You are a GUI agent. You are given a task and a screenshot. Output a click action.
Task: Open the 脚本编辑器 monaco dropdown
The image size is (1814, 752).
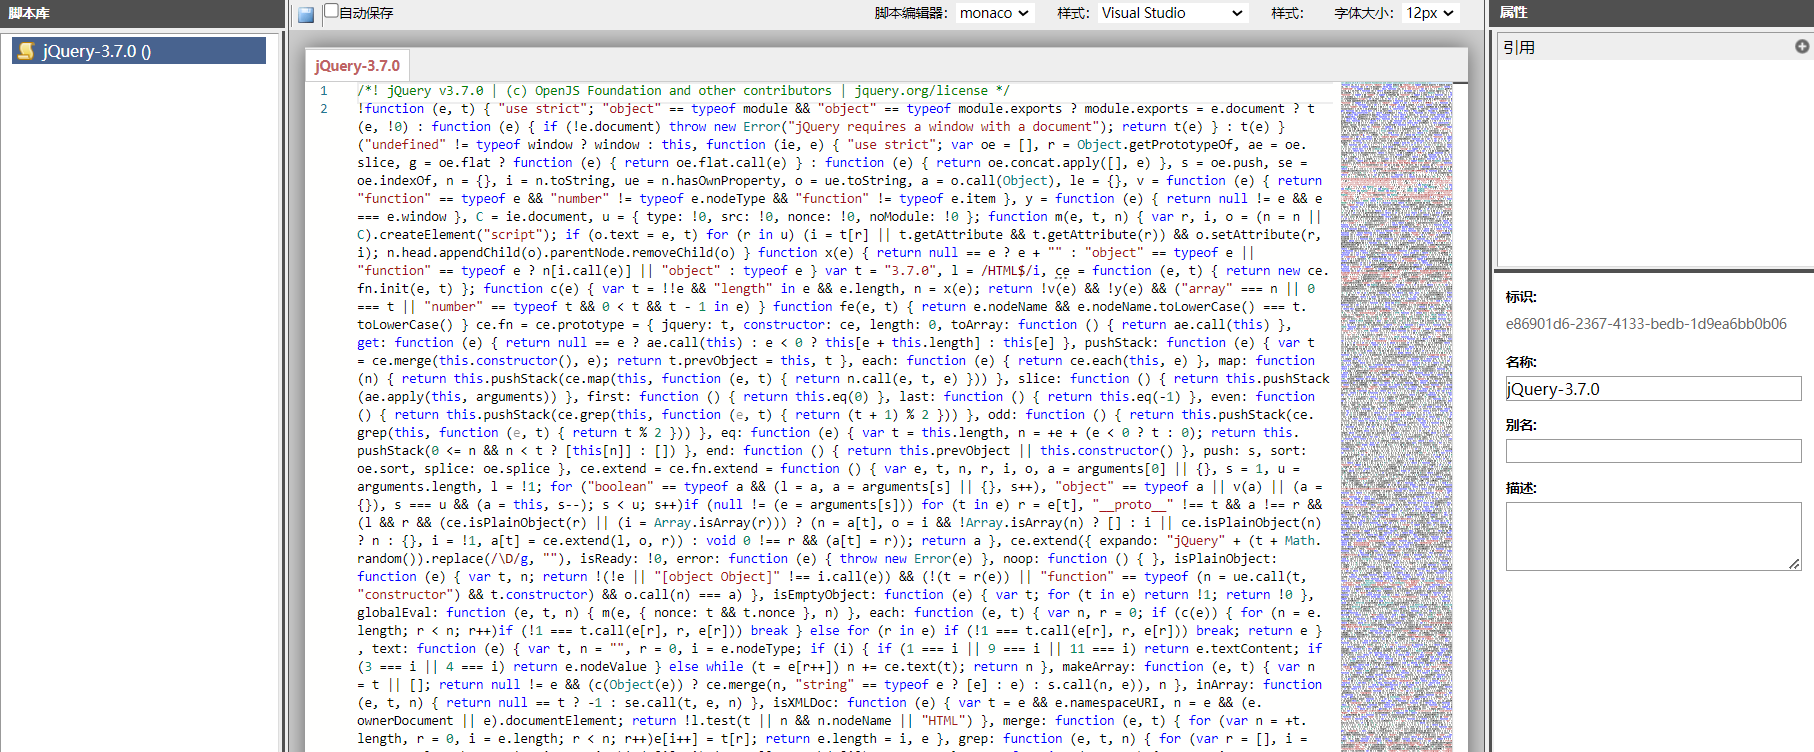(x=993, y=13)
